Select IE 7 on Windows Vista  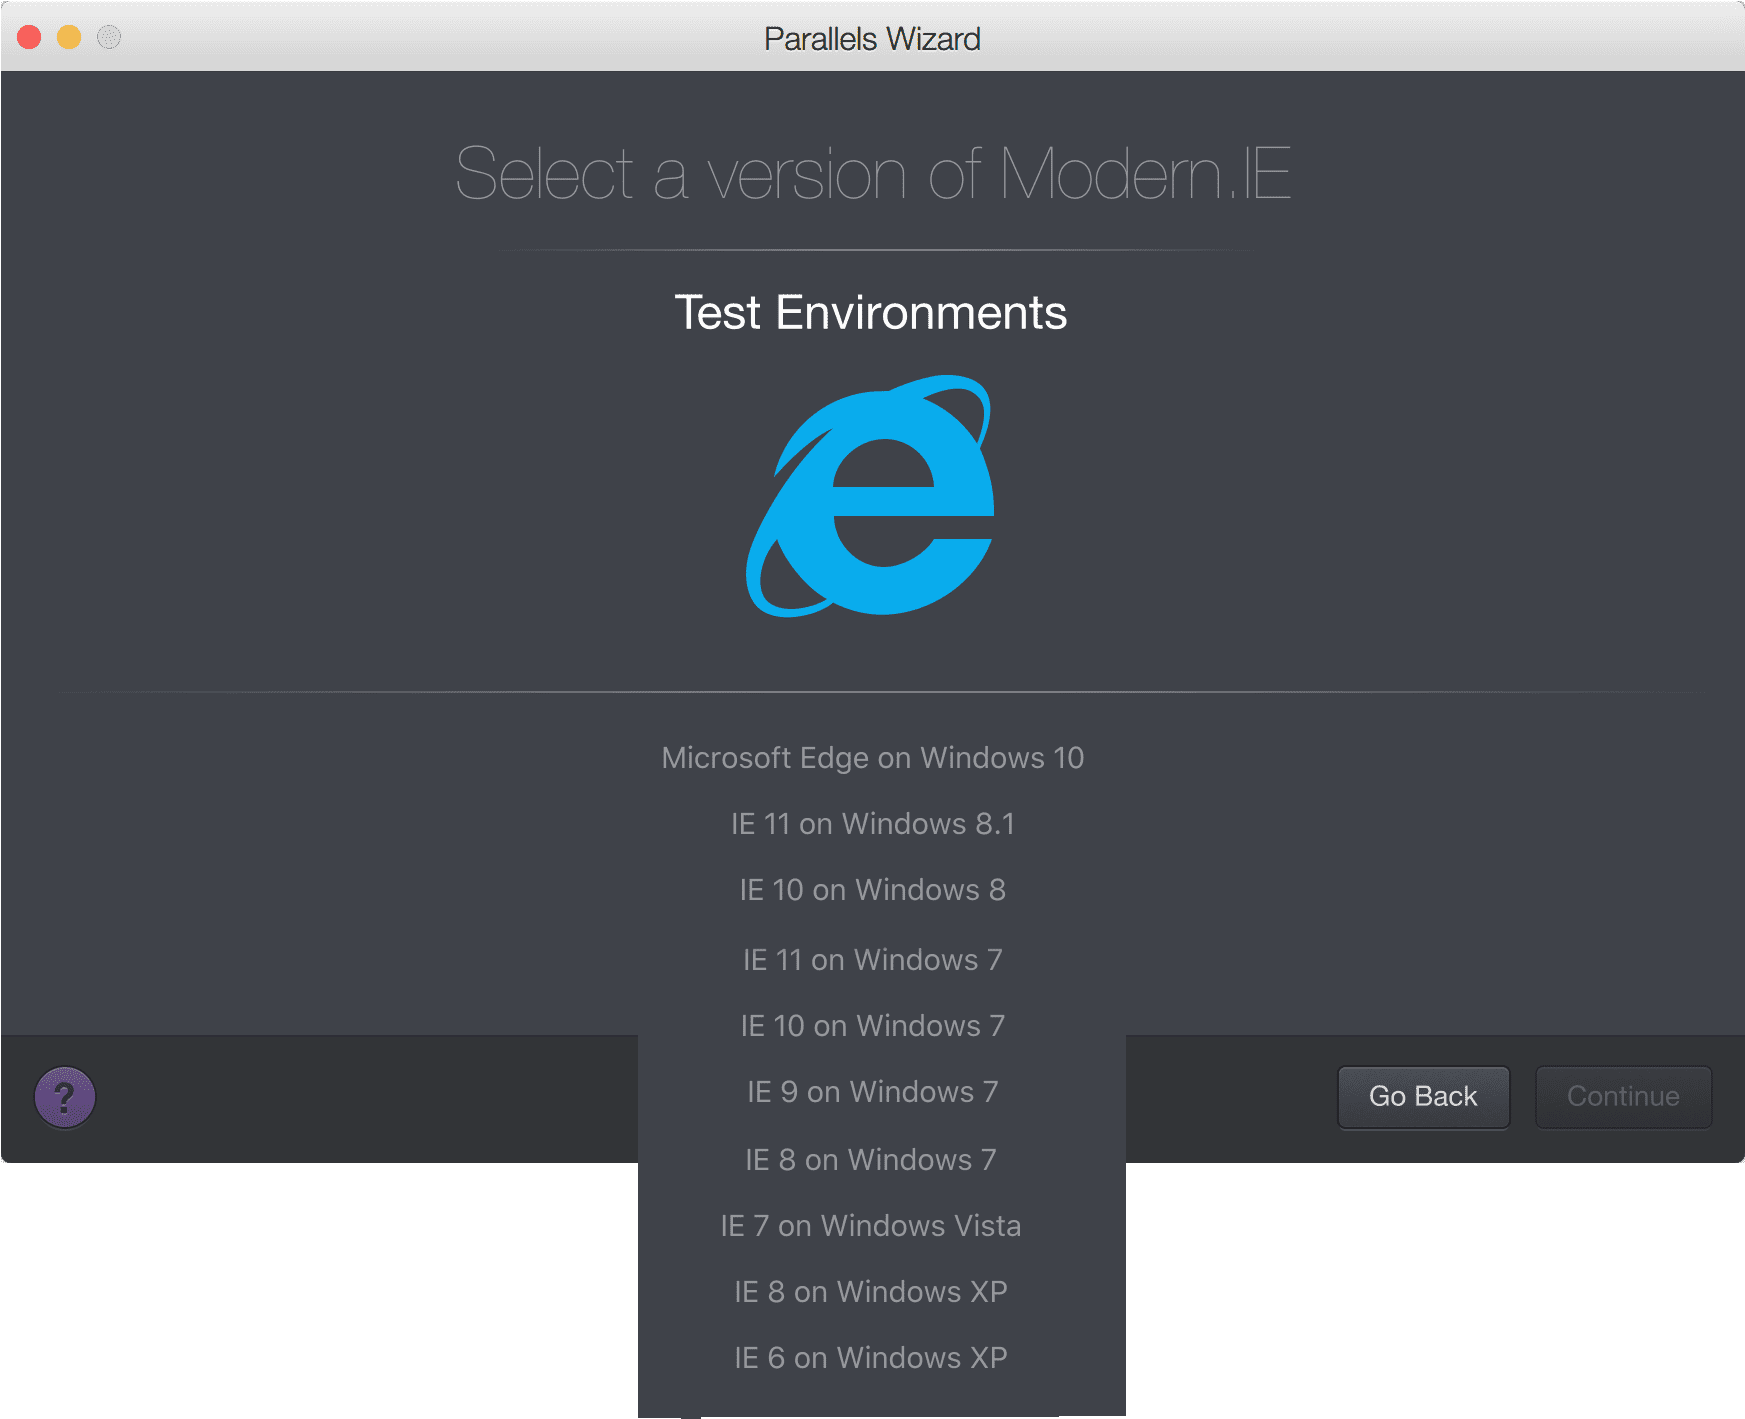871,1226
